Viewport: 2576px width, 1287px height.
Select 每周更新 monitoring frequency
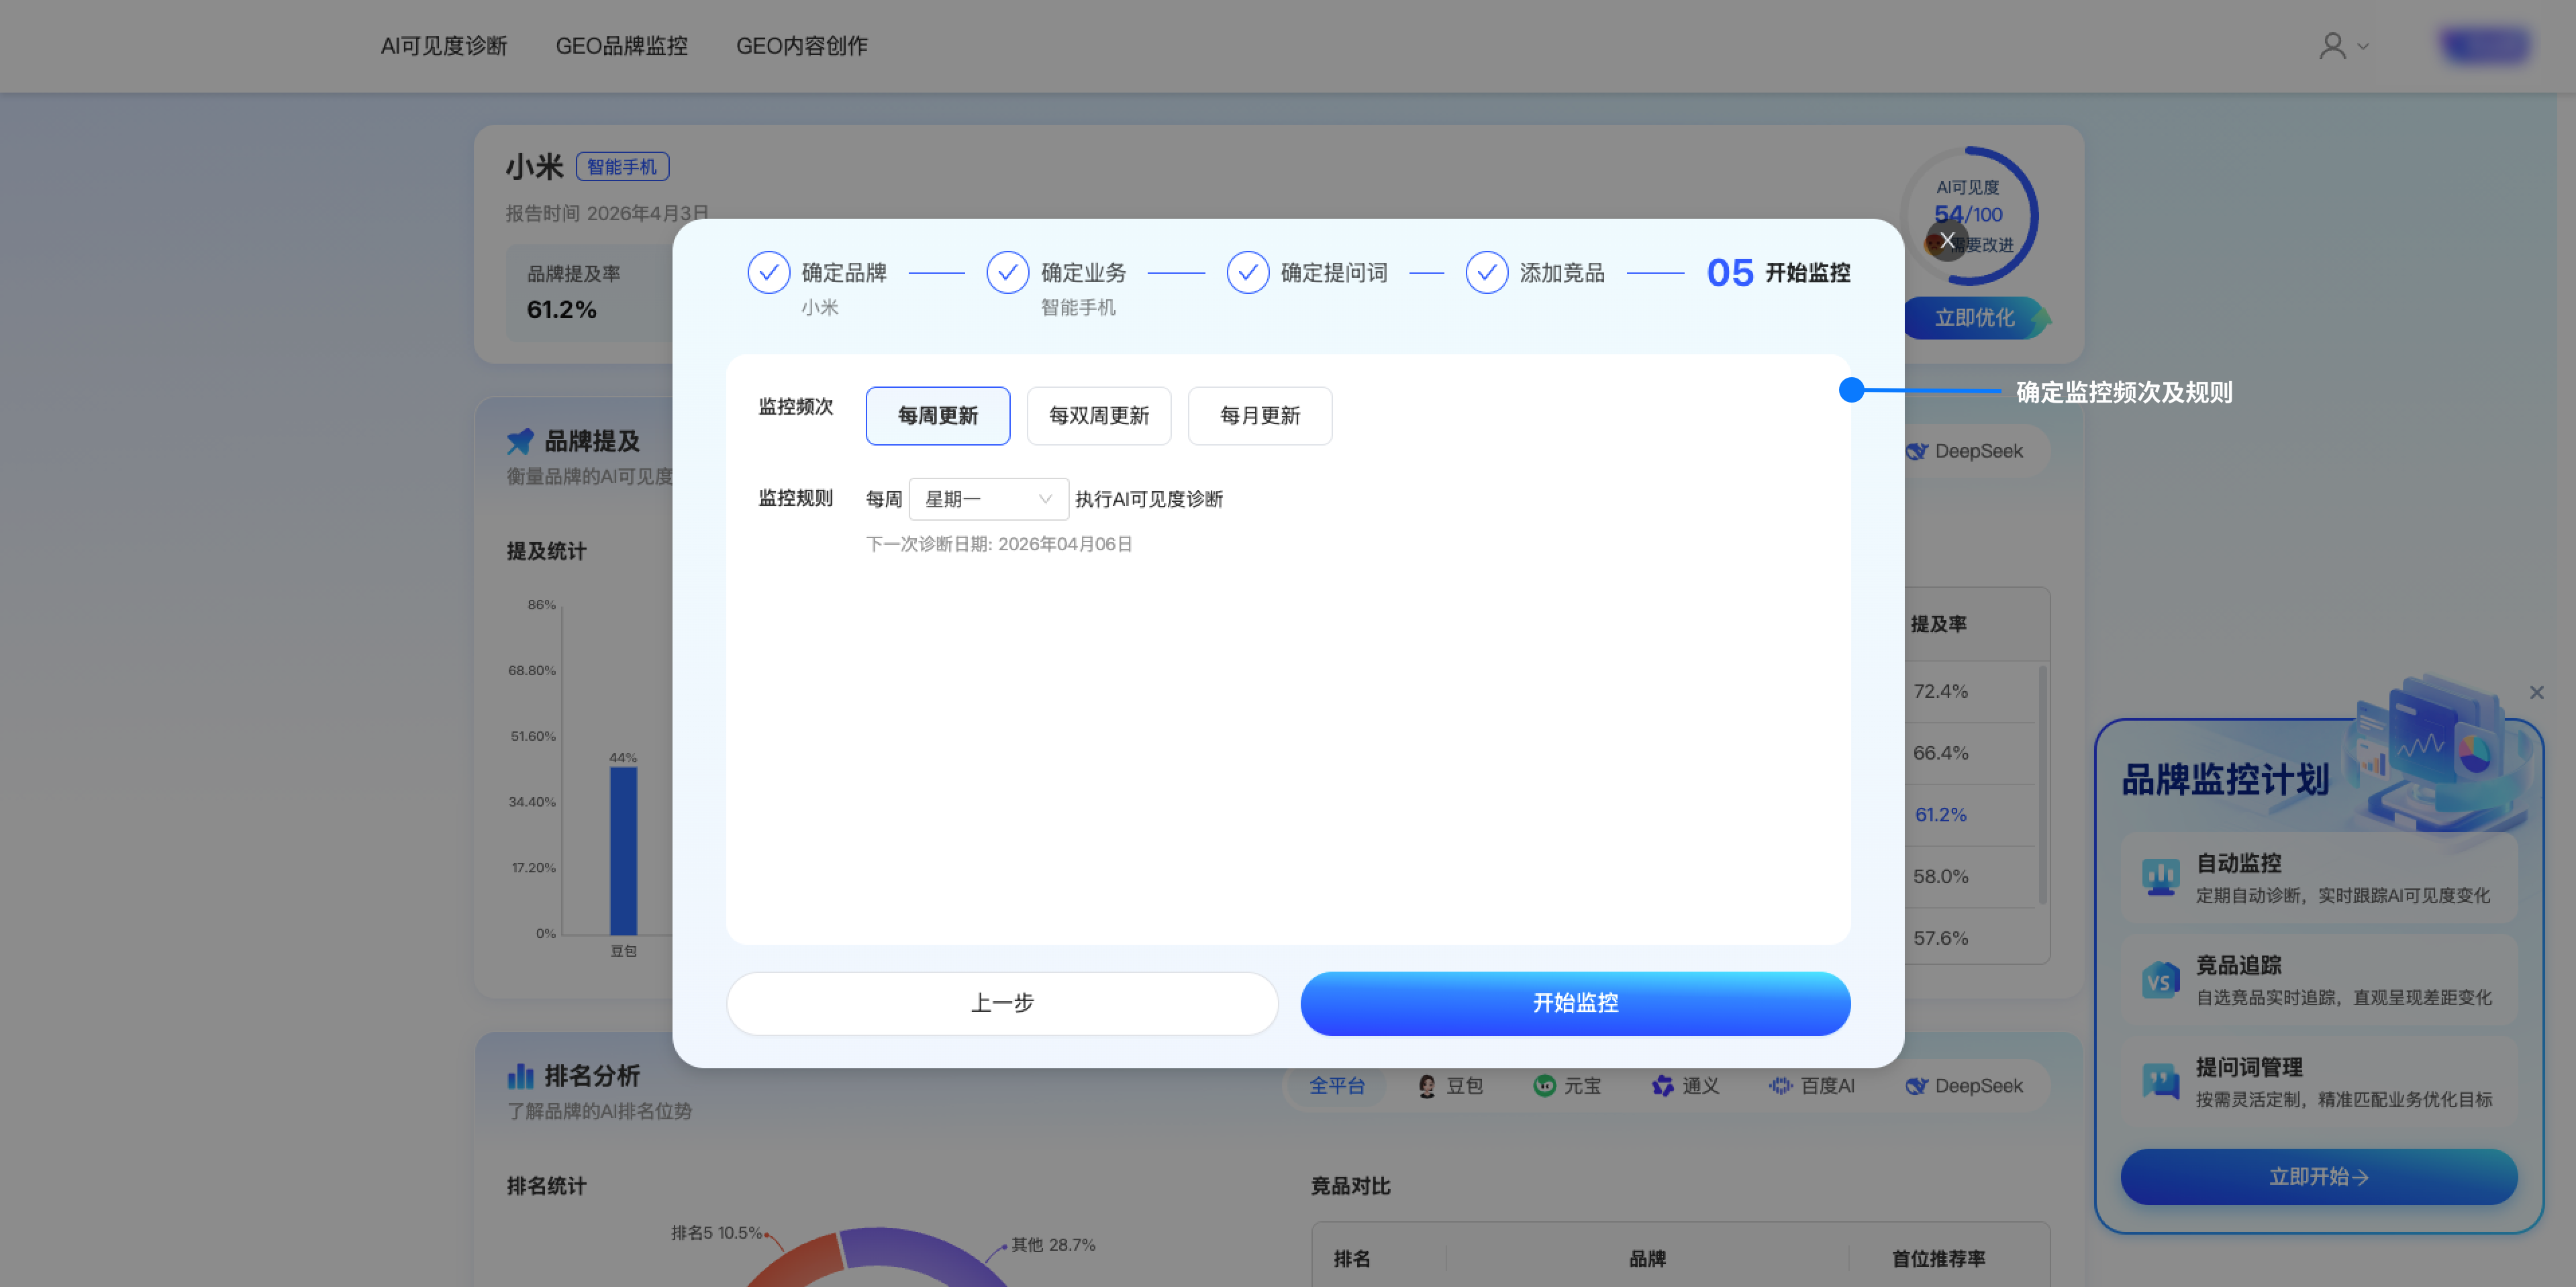click(x=937, y=415)
